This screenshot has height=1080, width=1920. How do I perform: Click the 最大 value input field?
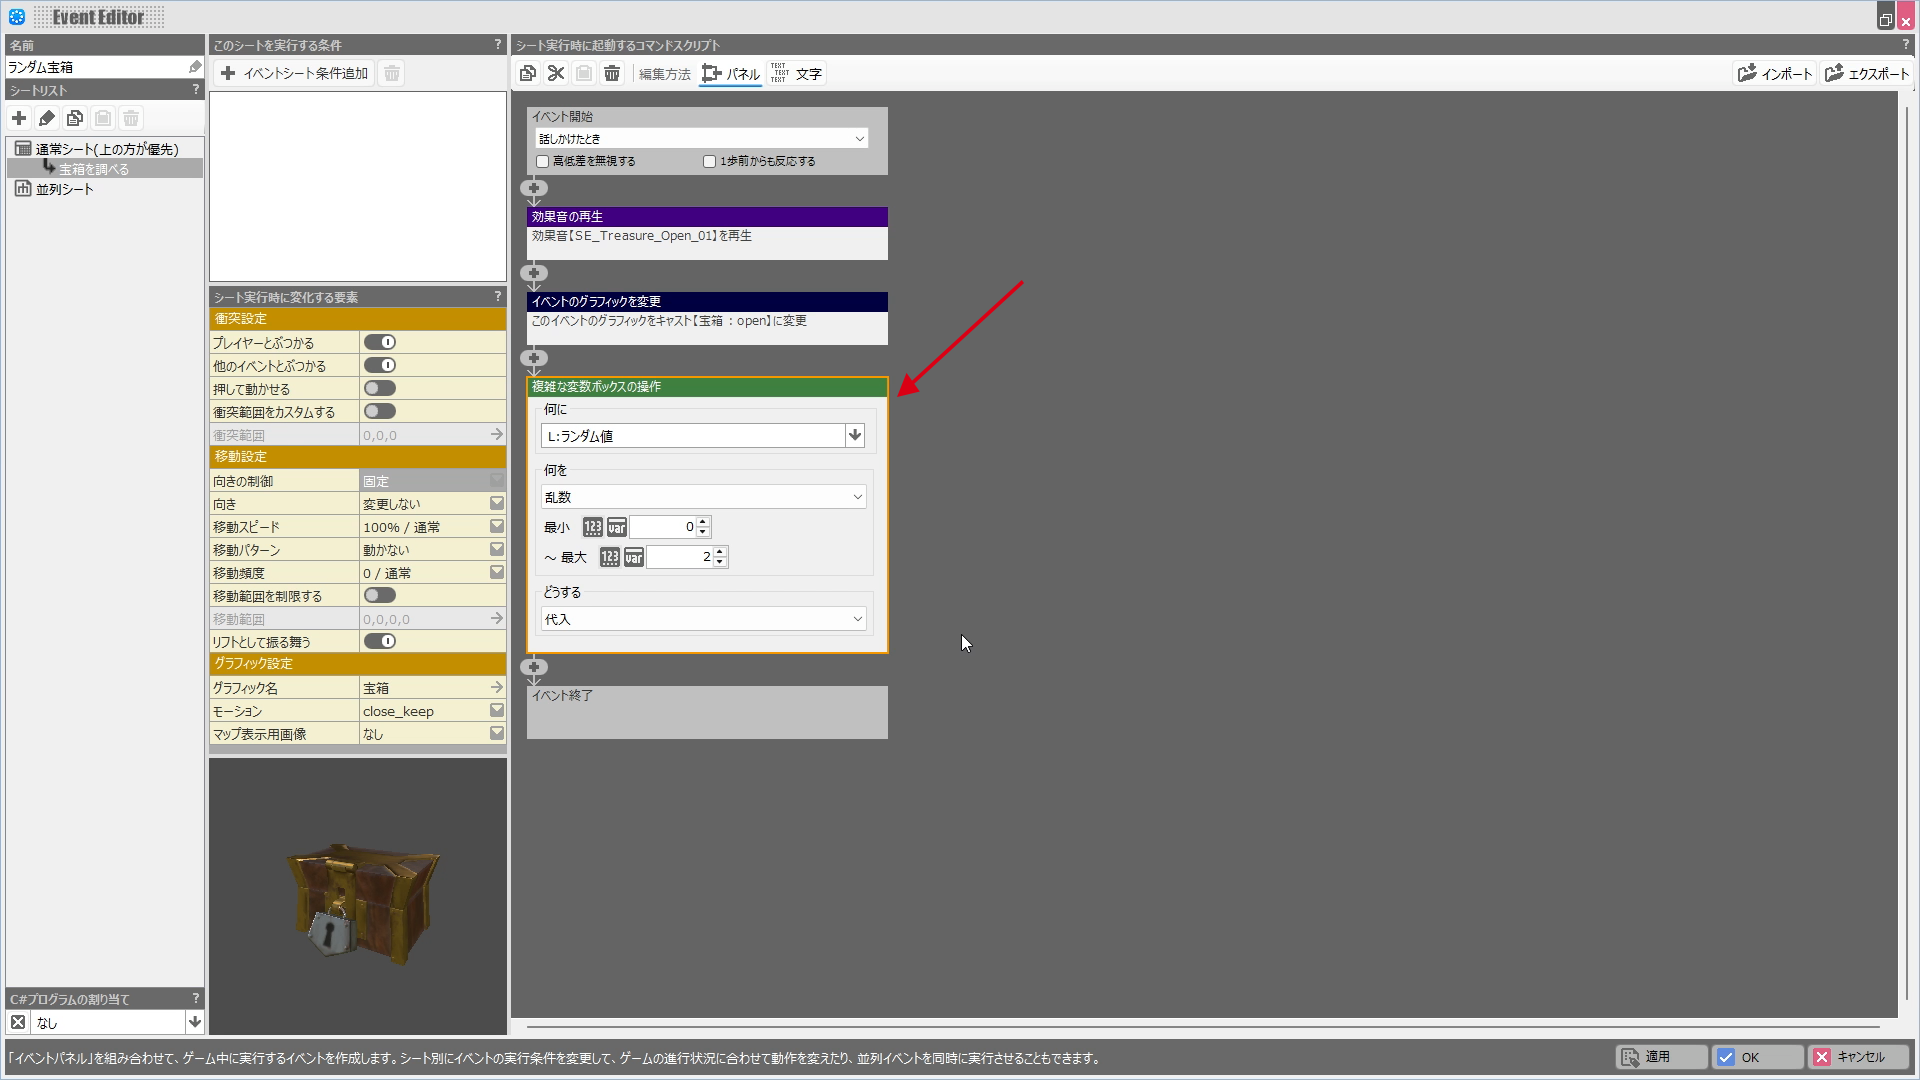coord(680,557)
